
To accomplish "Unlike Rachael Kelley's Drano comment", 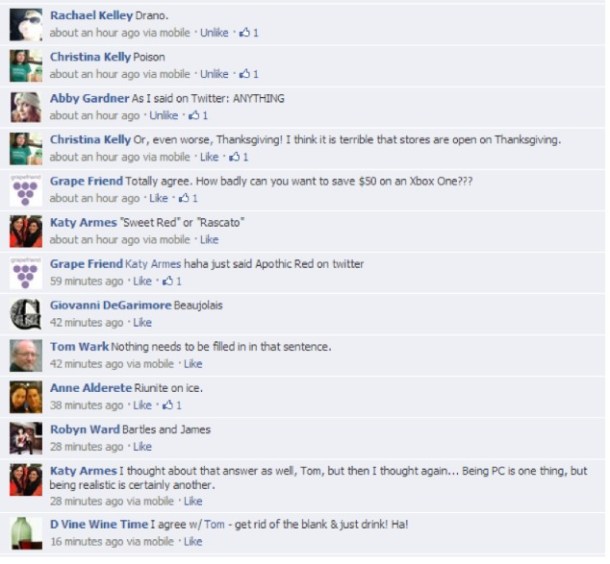I will click(x=214, y=33).
